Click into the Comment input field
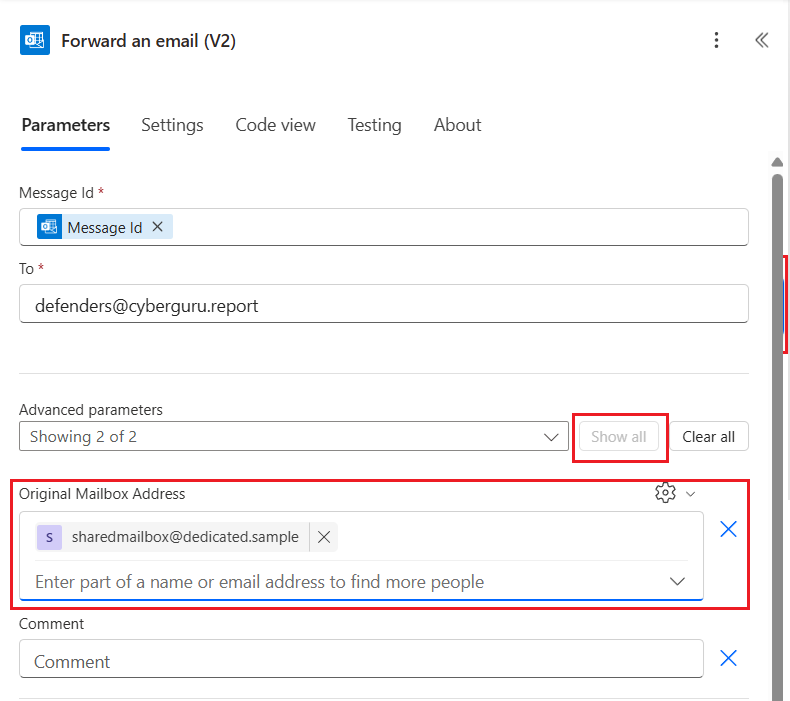 361,659
